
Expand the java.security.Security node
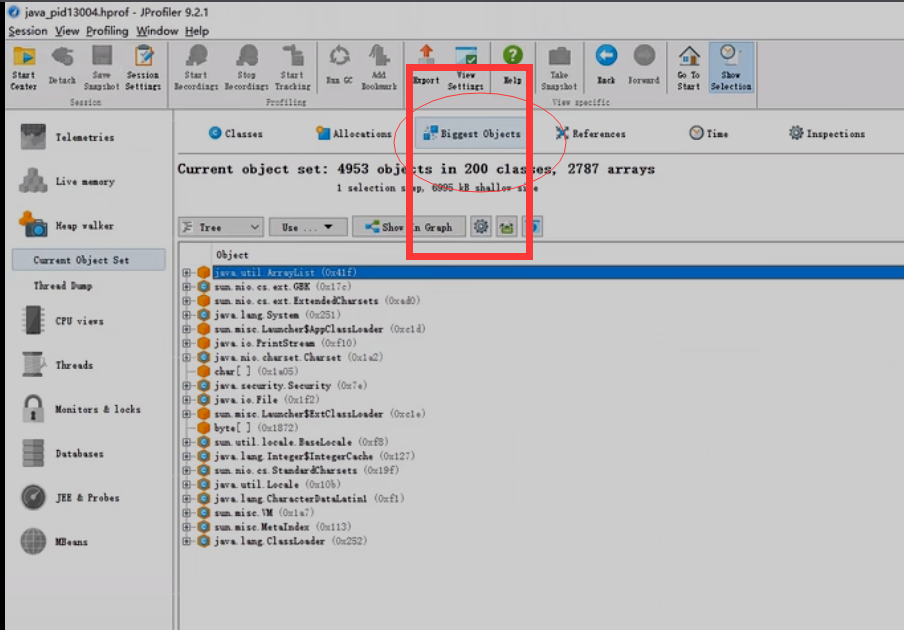pyautogui.click(x=186, y=386)
